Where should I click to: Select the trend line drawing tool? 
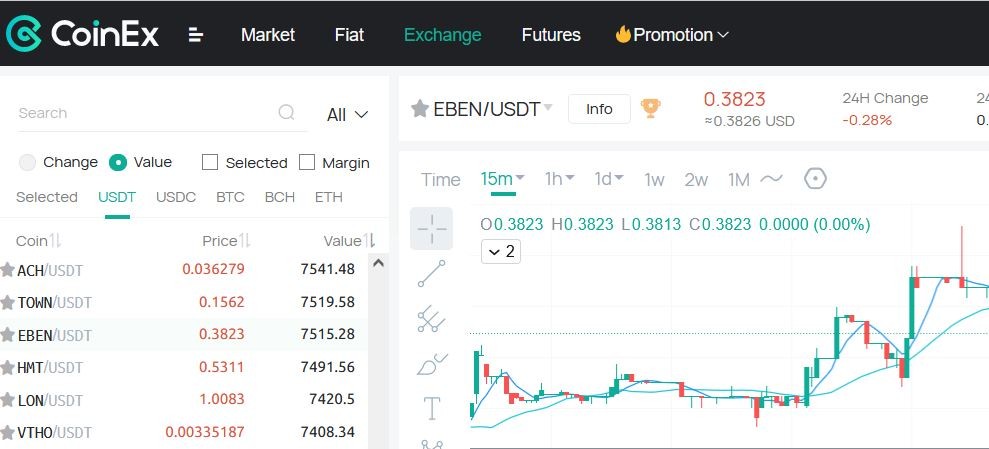[431, 274]
